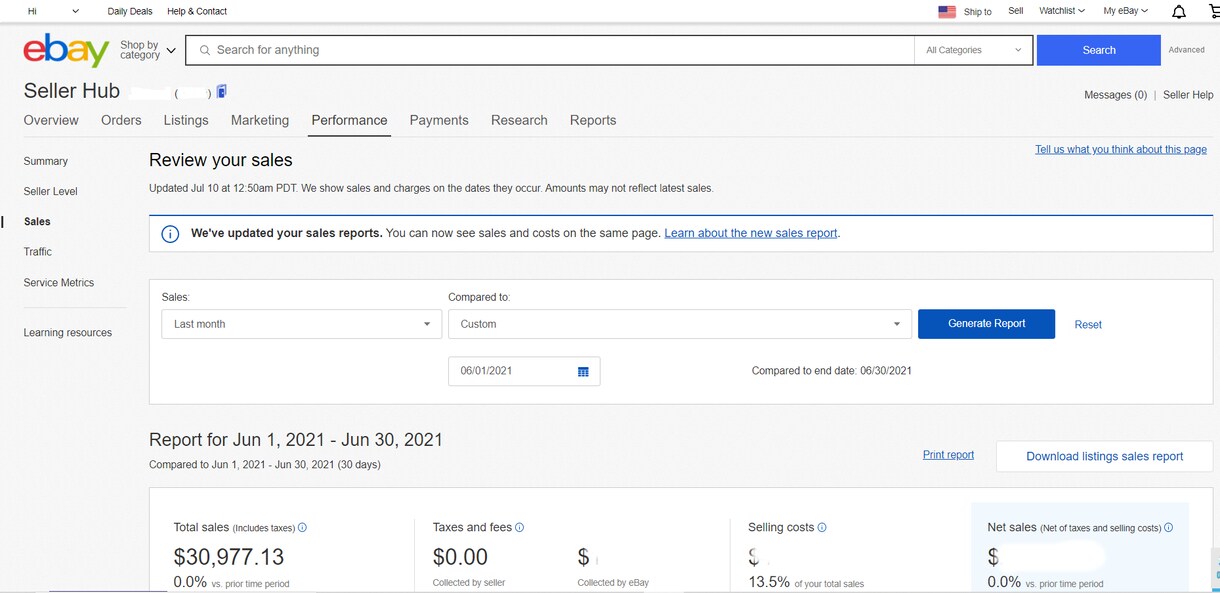Switch to the Research tab
Viewport: 1220px width, 593px height.
(519, 120)
